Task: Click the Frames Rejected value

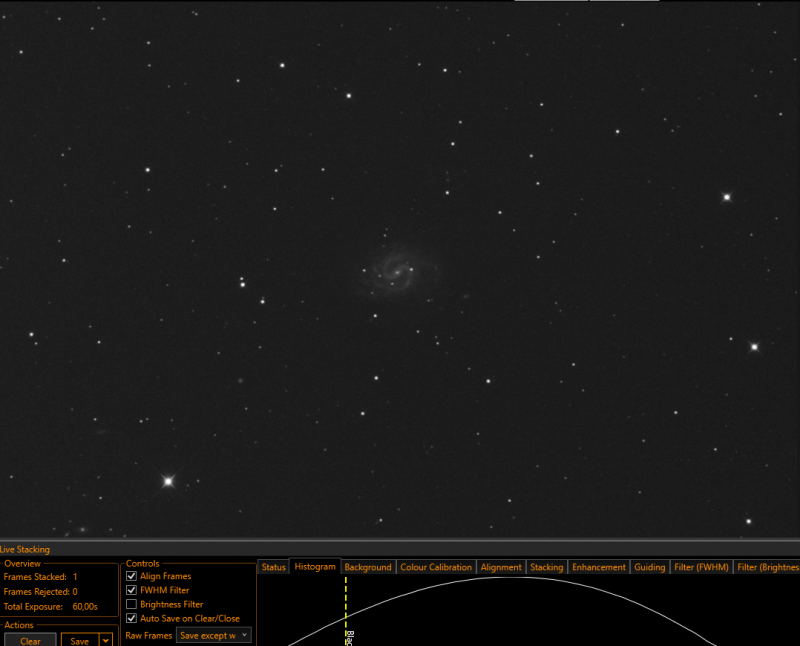Action: coord(75,591)
